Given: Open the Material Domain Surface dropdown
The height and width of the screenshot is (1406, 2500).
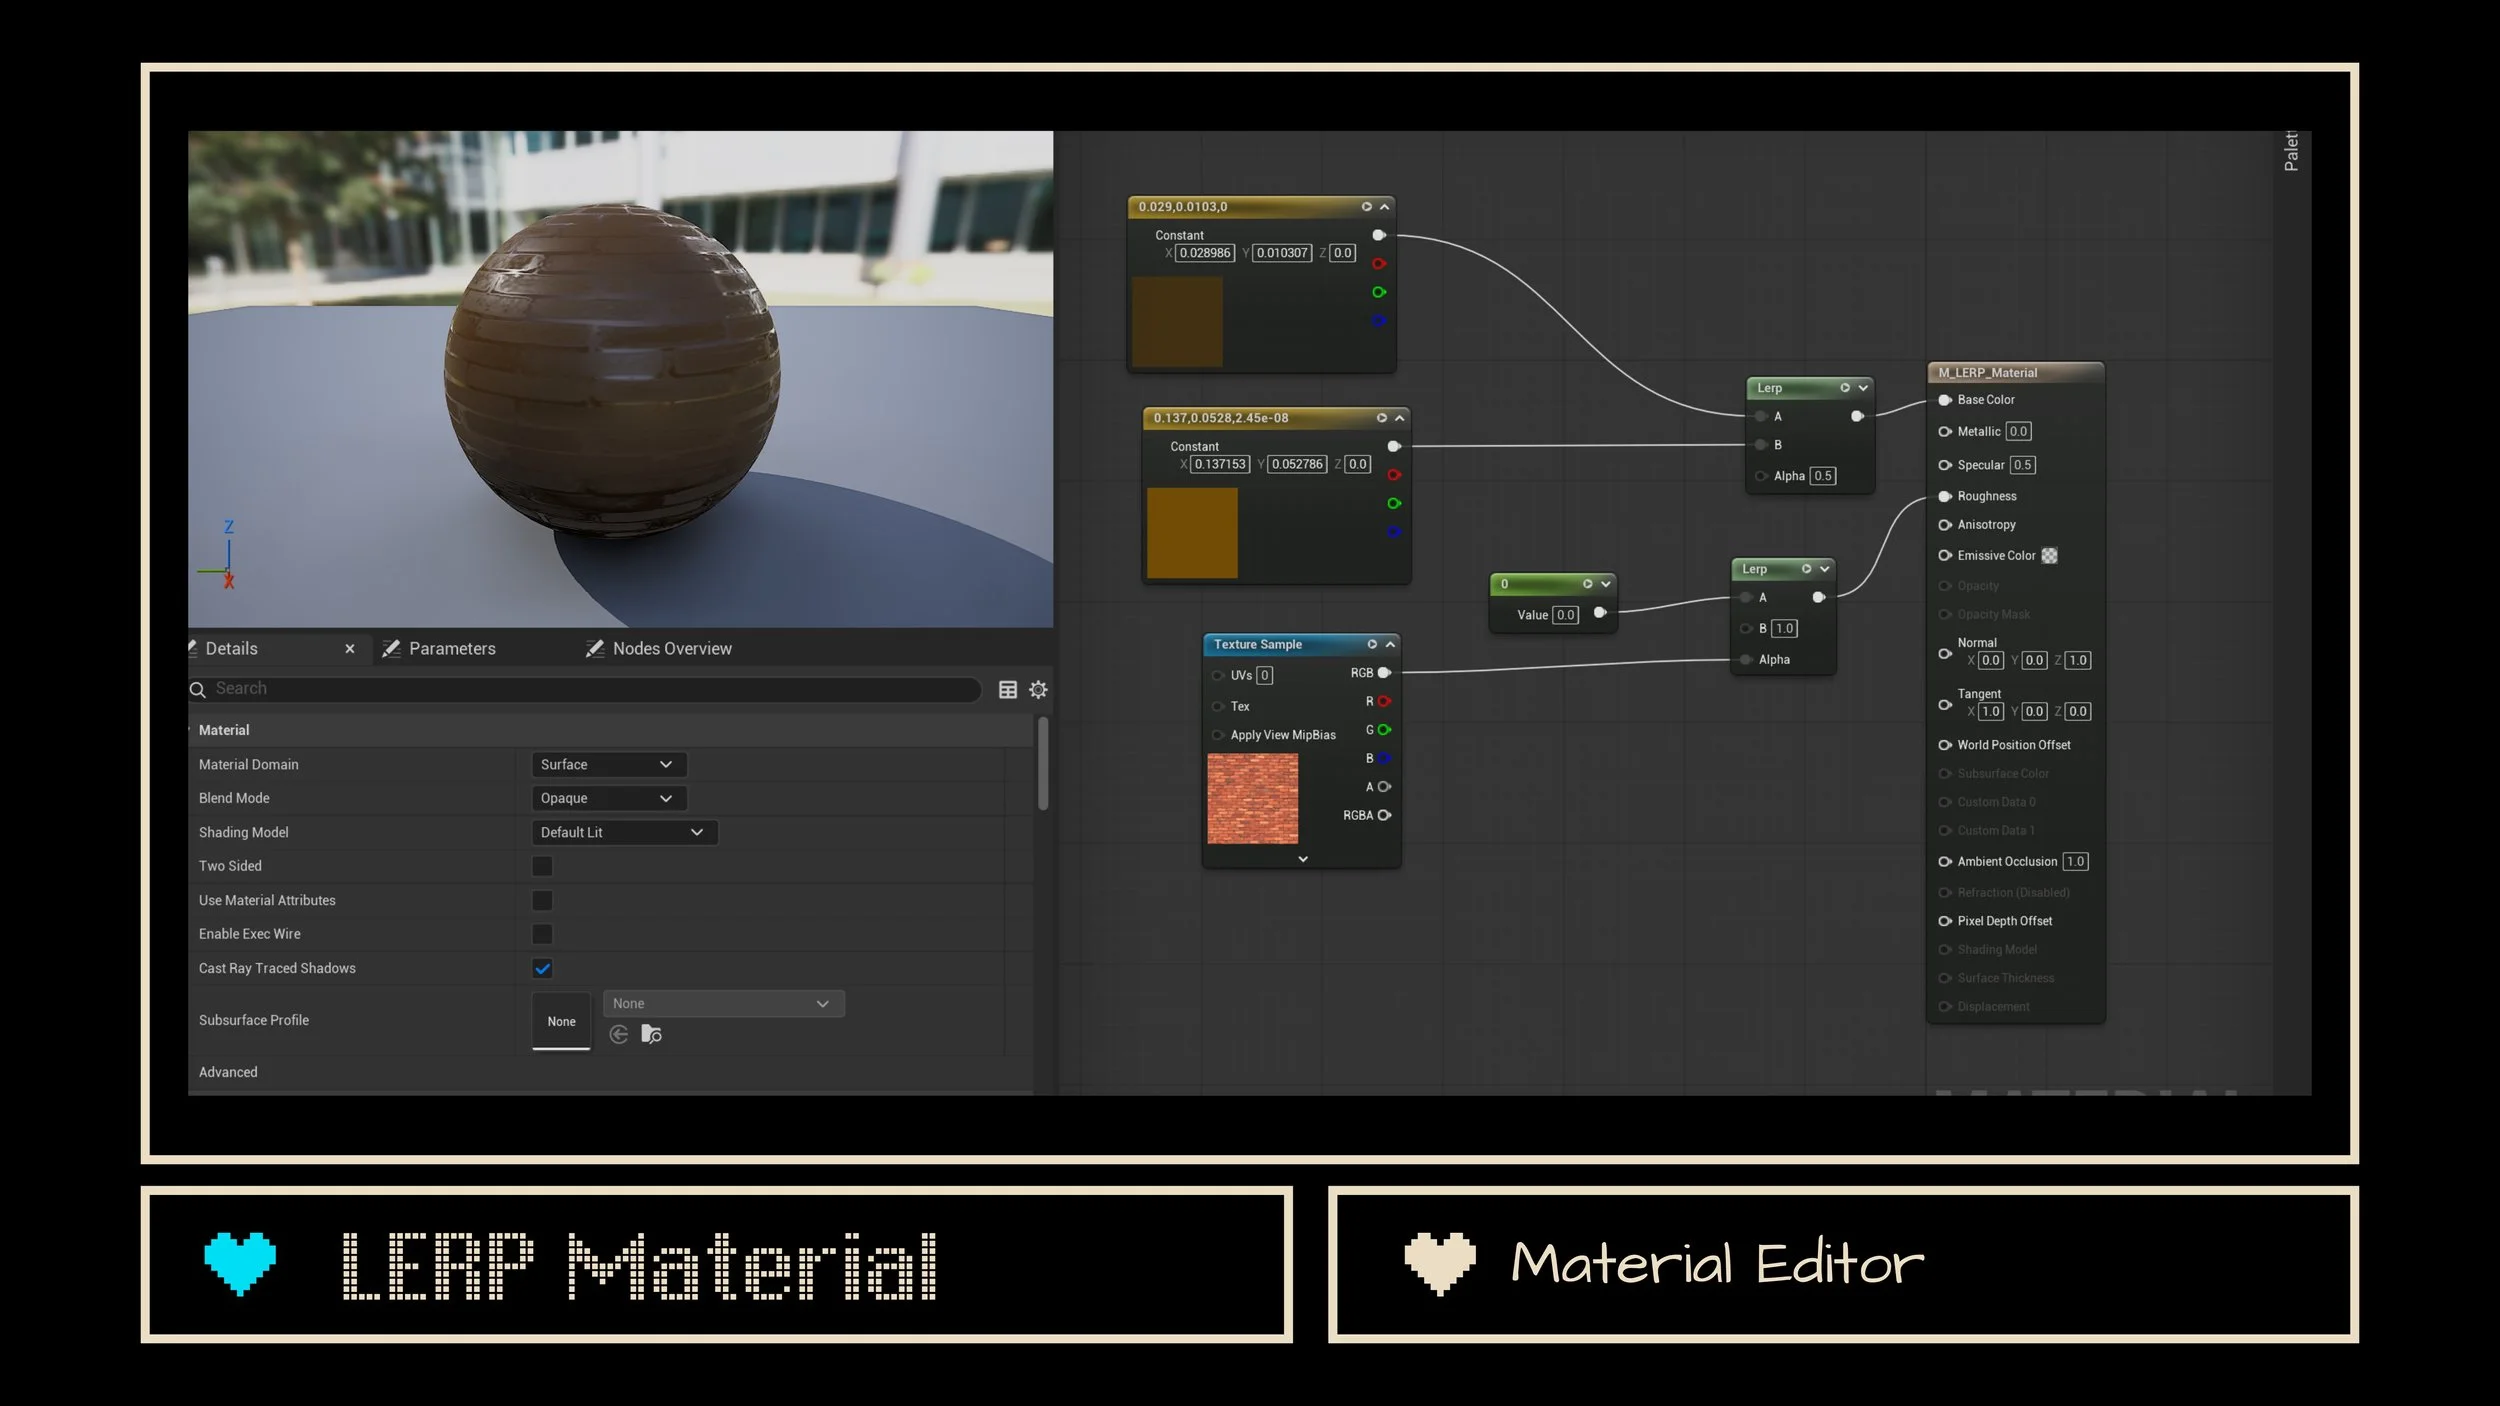Looking at the screenshot, I should coord(607,765).
